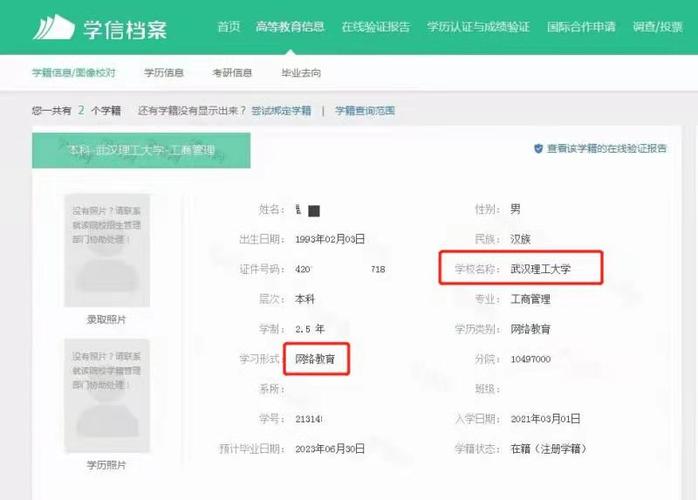Click the major value 工商管理
698x500 pixels.
[x=530, y=299]
